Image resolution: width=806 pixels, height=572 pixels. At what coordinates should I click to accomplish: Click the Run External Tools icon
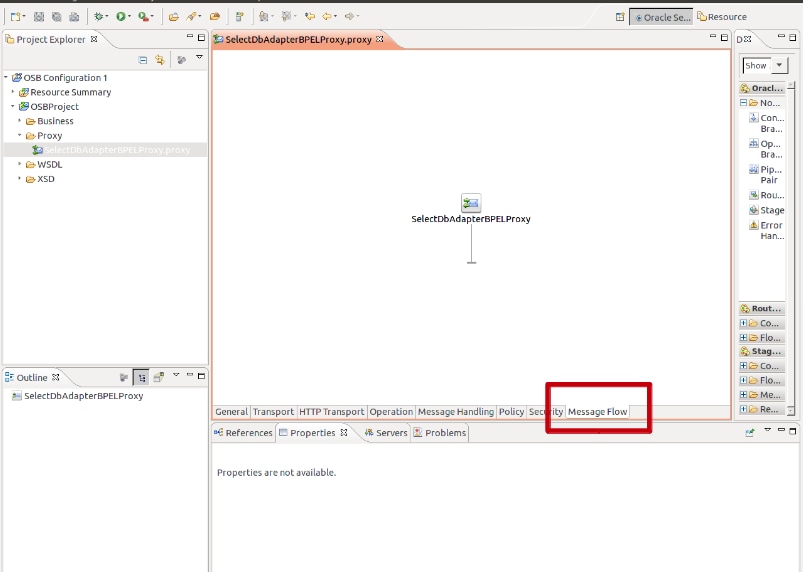(143, 17)
